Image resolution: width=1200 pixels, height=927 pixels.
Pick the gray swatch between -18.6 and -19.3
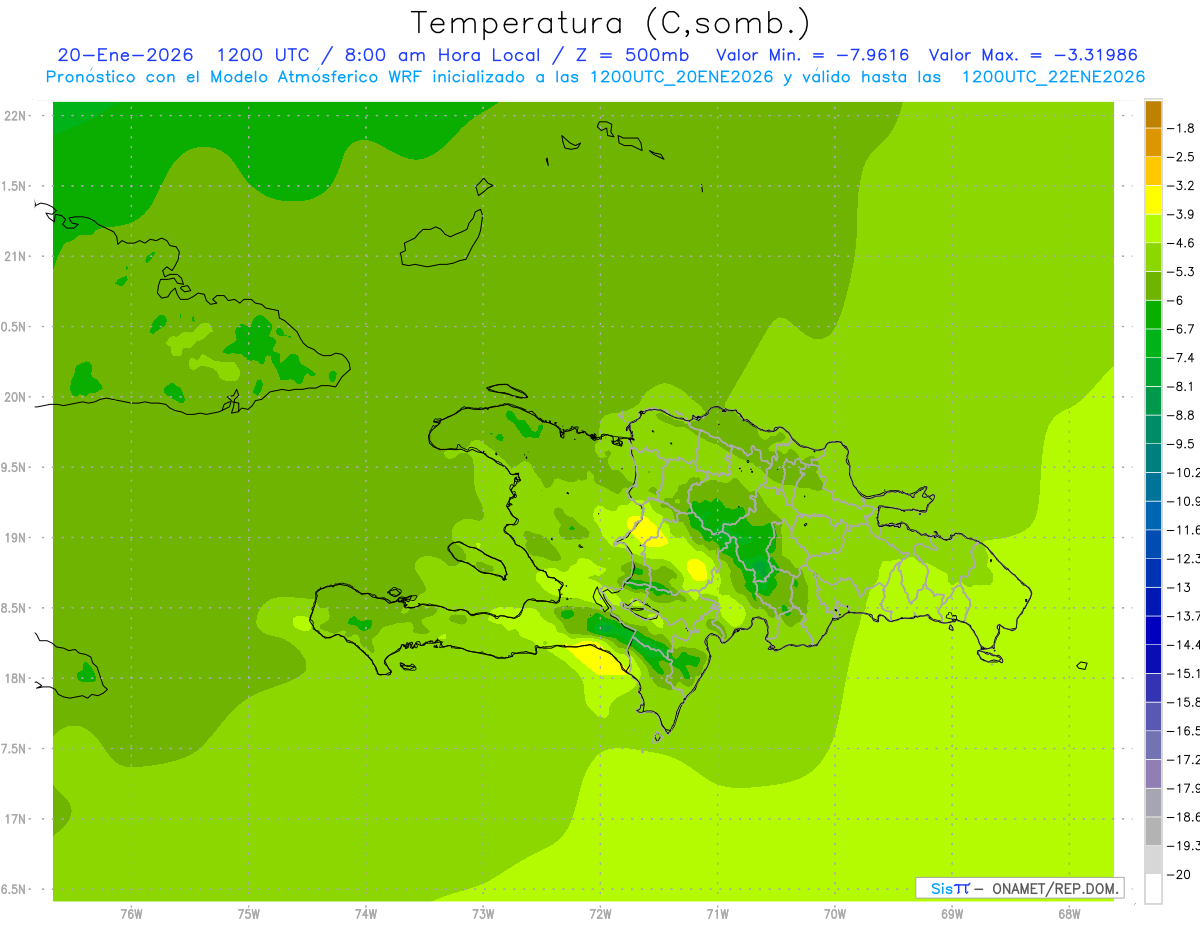(1153, 831)
